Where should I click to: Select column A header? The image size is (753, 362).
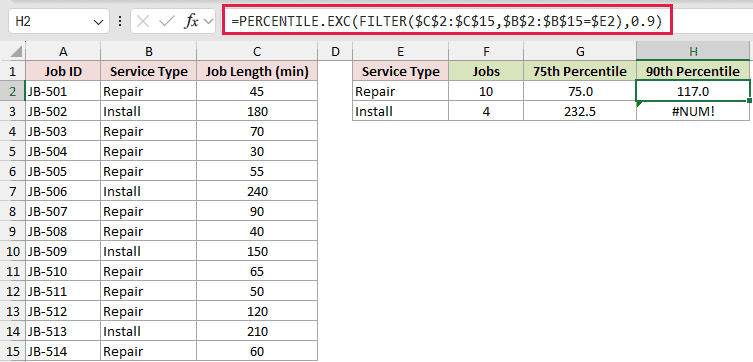(x=63, y=51)
